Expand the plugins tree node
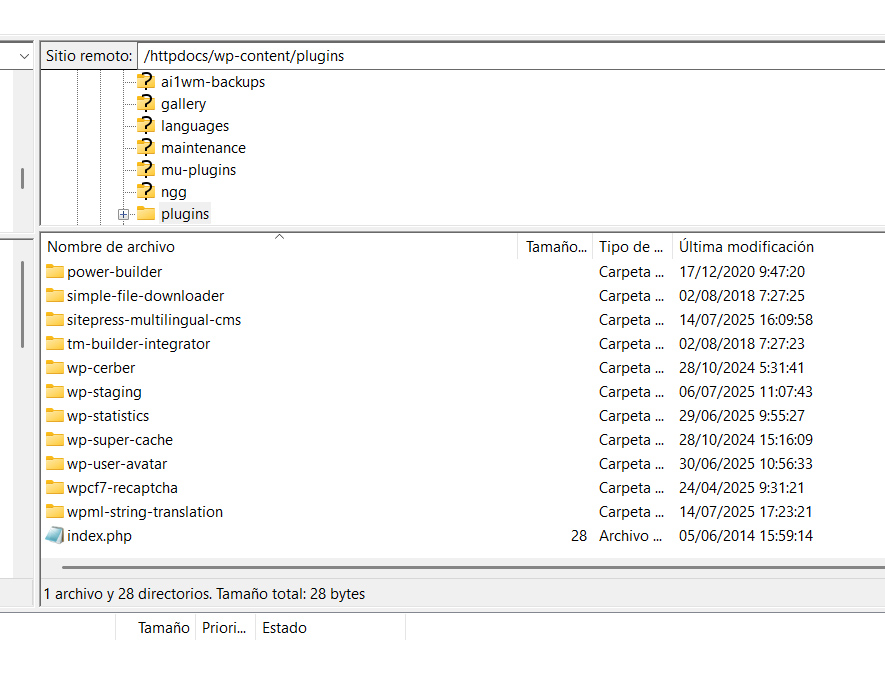 pyautogui.click(x=123, y=215)
